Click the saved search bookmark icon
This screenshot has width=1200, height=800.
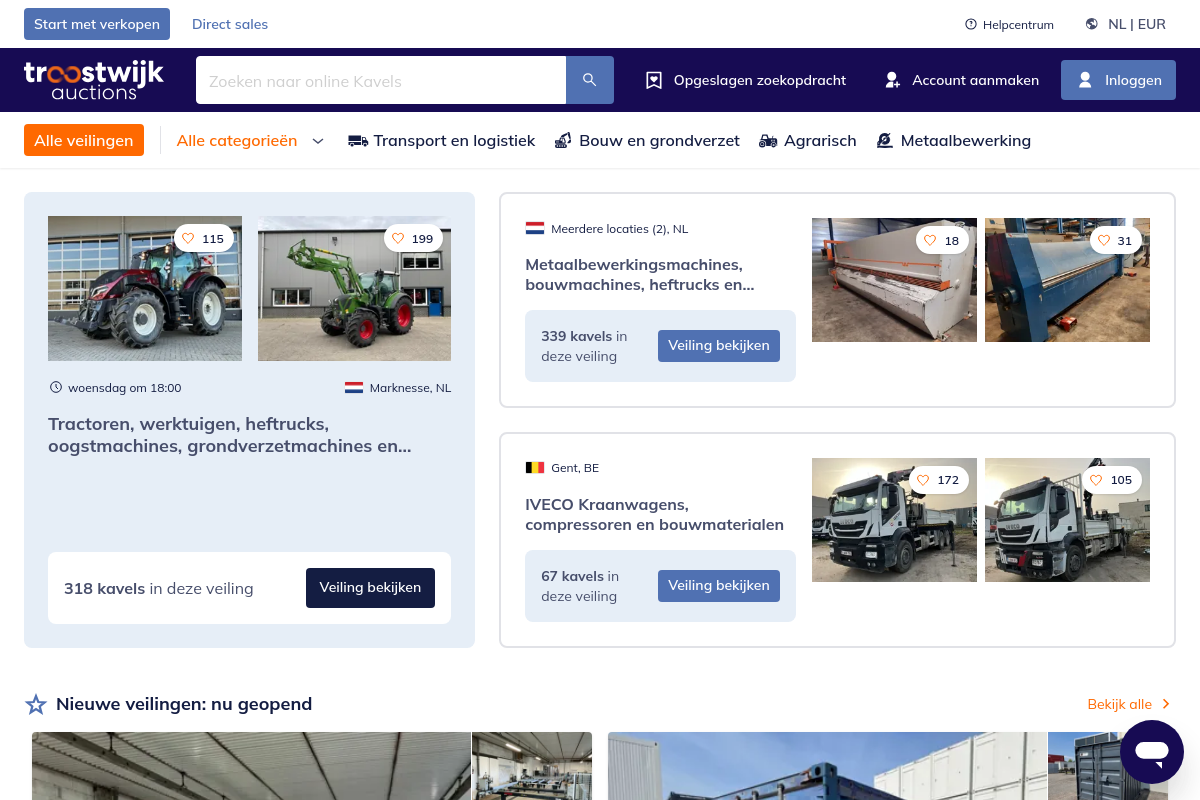coord(654,80)
